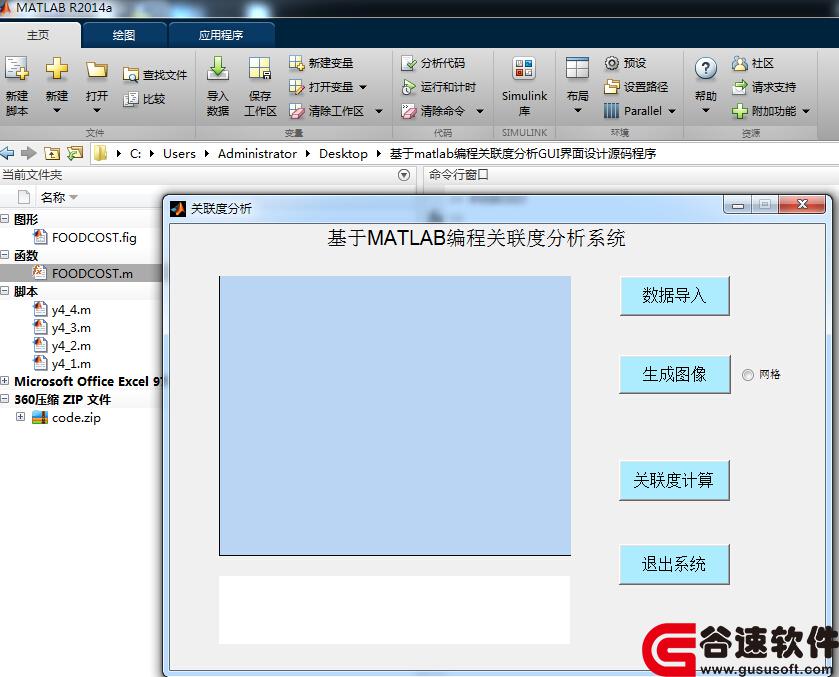Switch to the 绘图 (Plots) tab
839x677 pixels.
(124, 35)
